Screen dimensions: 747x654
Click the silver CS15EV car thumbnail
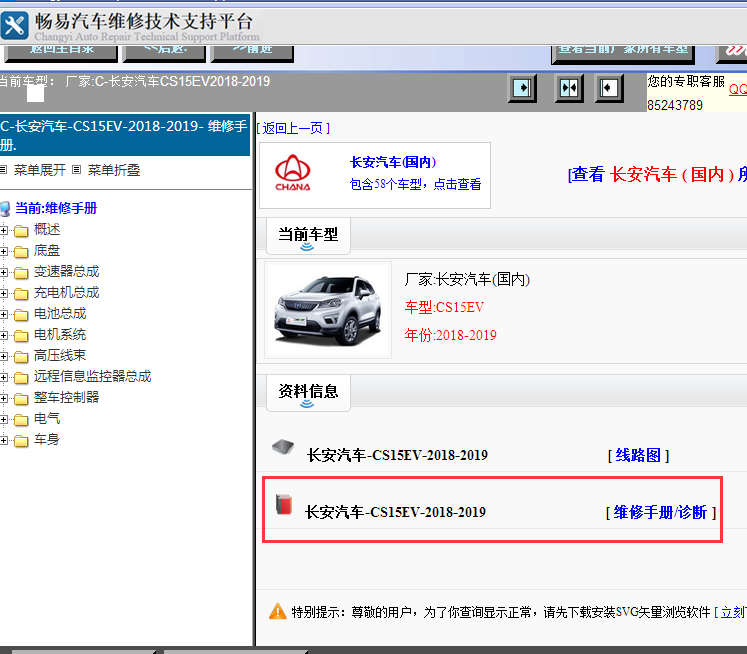point(328,310)
